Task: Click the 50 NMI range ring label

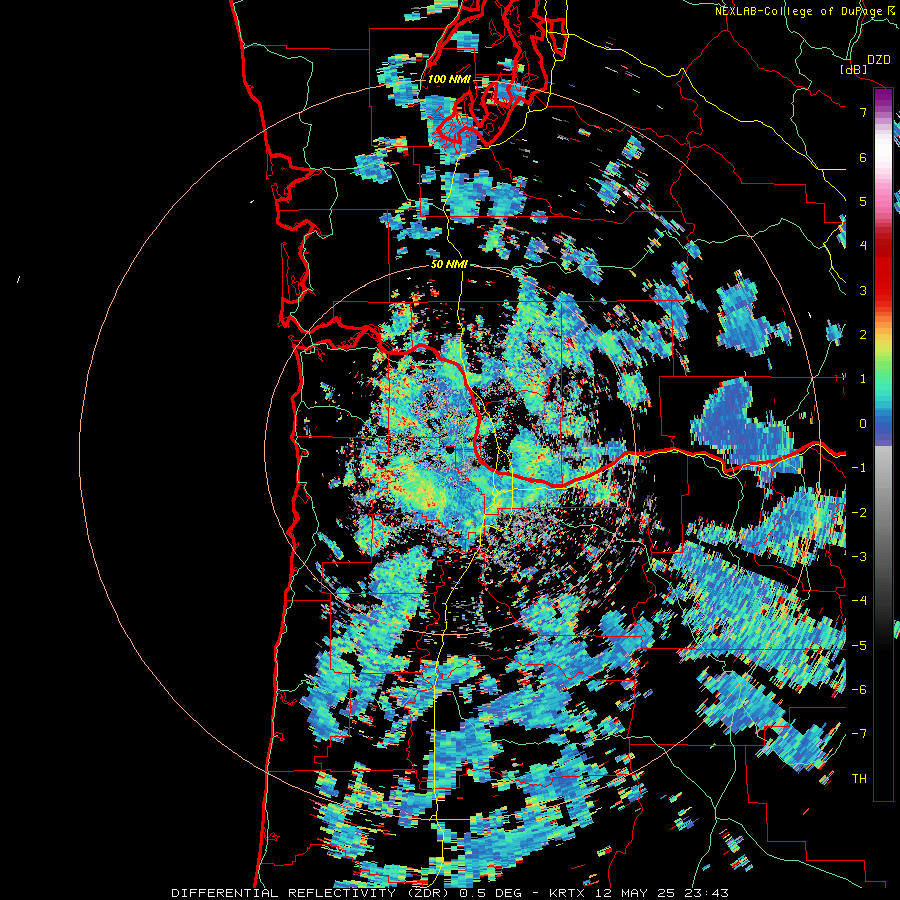Action: [x=449, y=265]
